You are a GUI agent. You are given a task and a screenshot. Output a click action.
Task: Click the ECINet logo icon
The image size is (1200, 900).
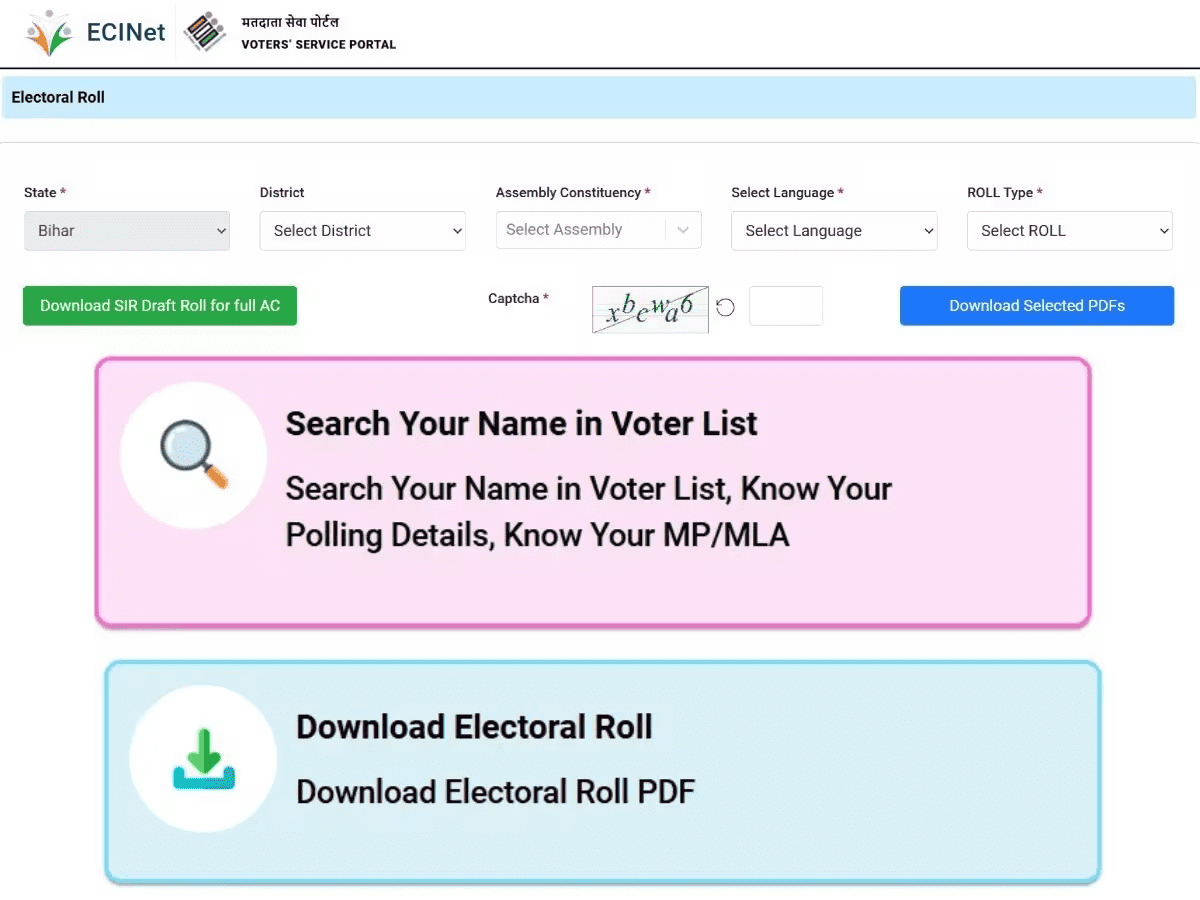point(50,33)
